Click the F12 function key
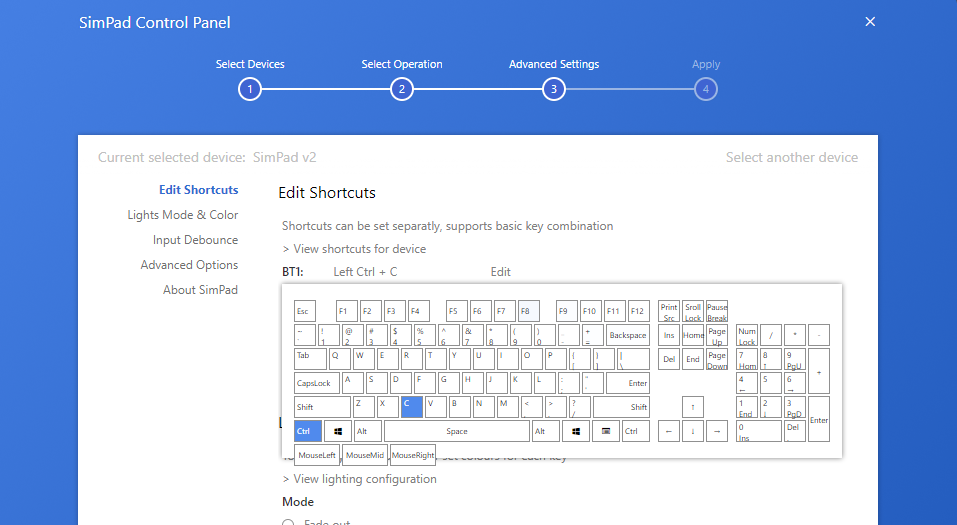The image size is (957, 525). (x=638, y=311)
